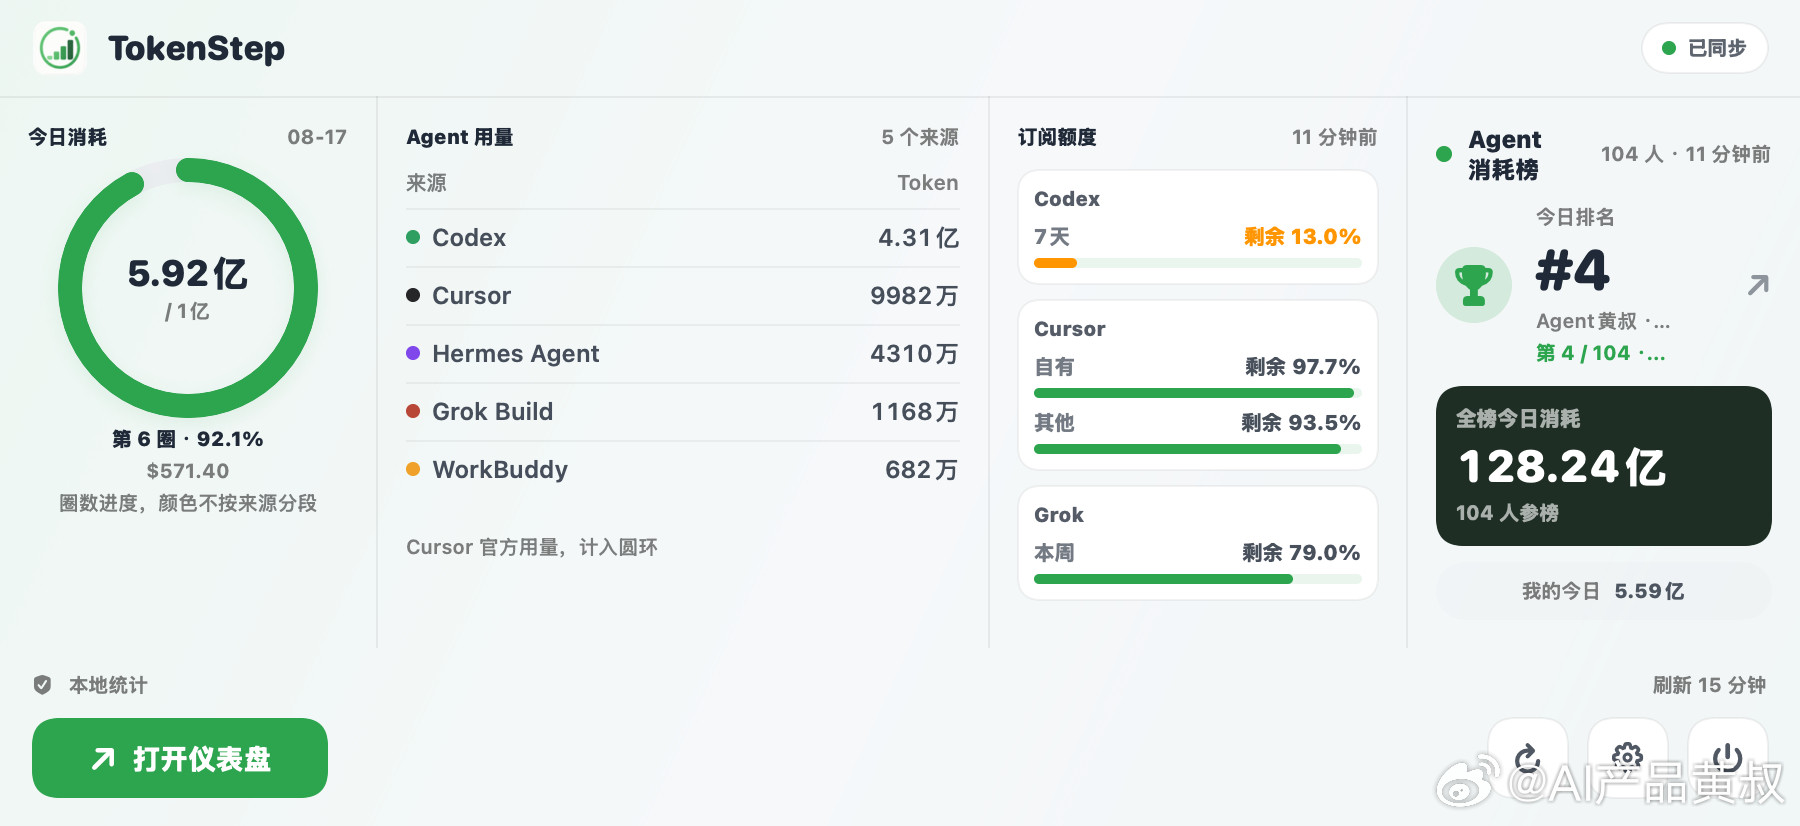Click the 9982万 token value
The height and width of the screenshot is (826, 1800).
coord(914,295)
